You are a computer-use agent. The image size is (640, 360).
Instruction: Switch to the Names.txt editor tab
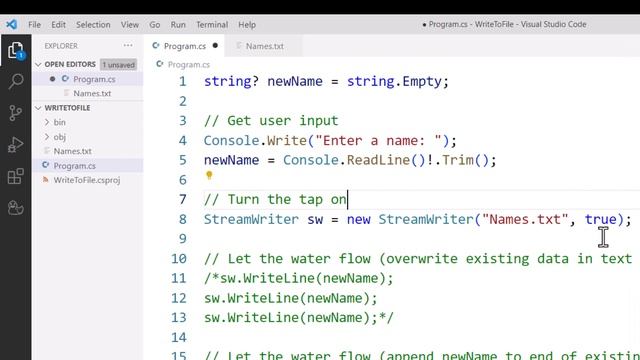click(x=264, y=46)
